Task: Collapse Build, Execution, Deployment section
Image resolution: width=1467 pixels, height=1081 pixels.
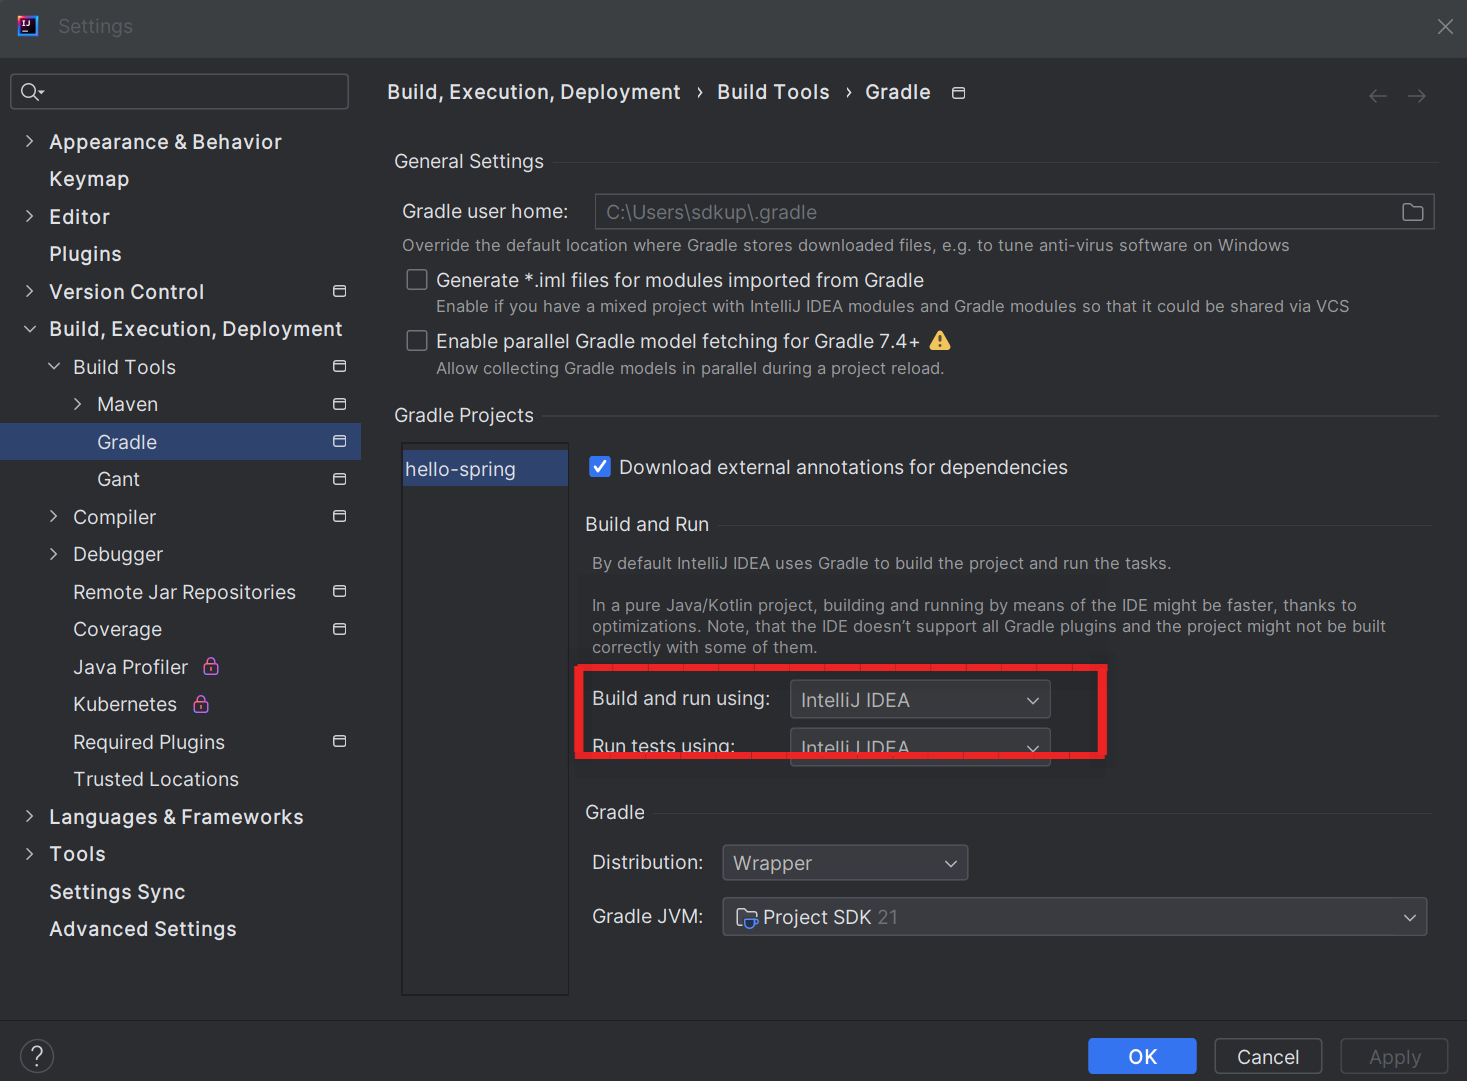Action: point(30,329)
